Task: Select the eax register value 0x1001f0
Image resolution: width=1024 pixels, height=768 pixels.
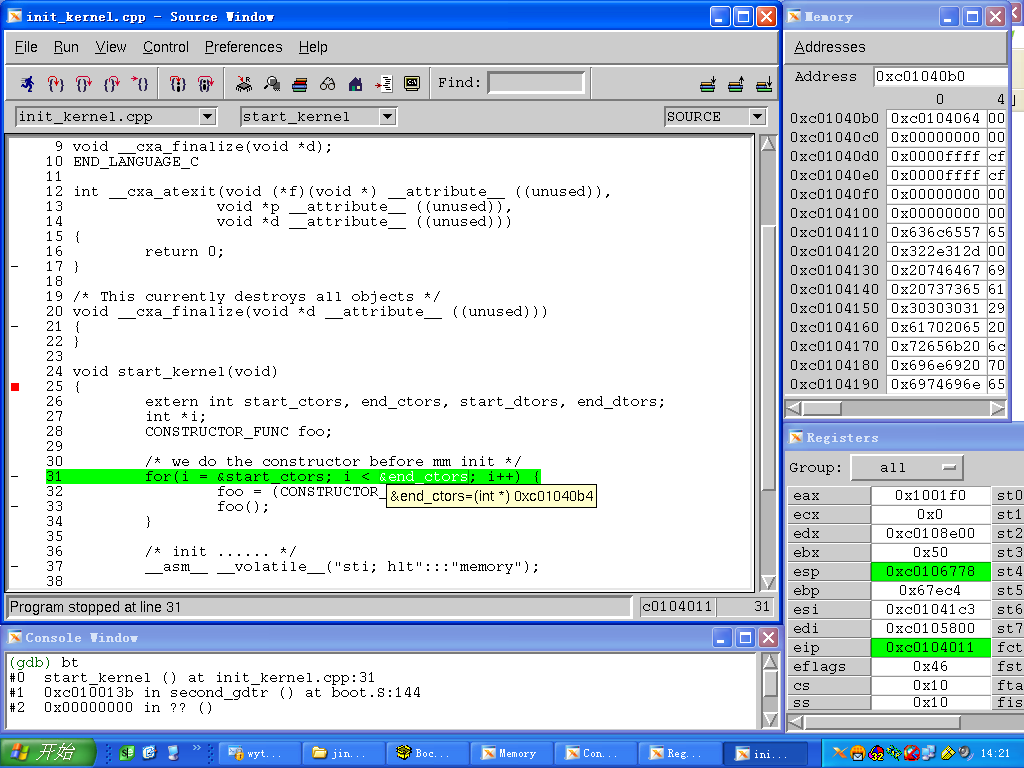Action: pos(930,496)
